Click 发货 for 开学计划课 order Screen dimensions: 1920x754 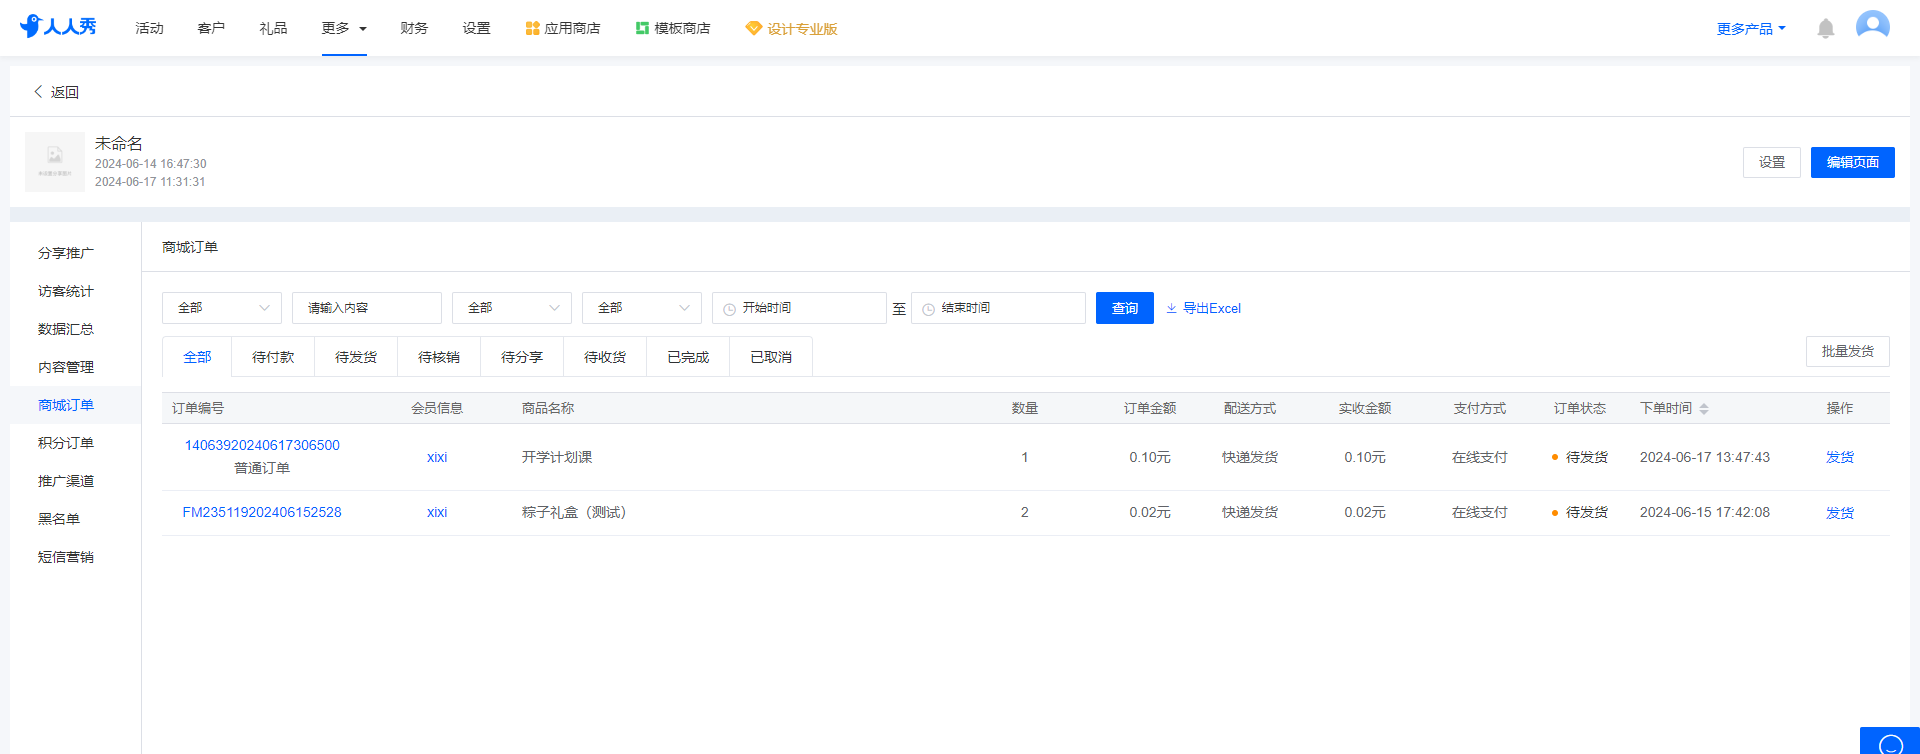pyautogui.click(x=1840, y=457)
